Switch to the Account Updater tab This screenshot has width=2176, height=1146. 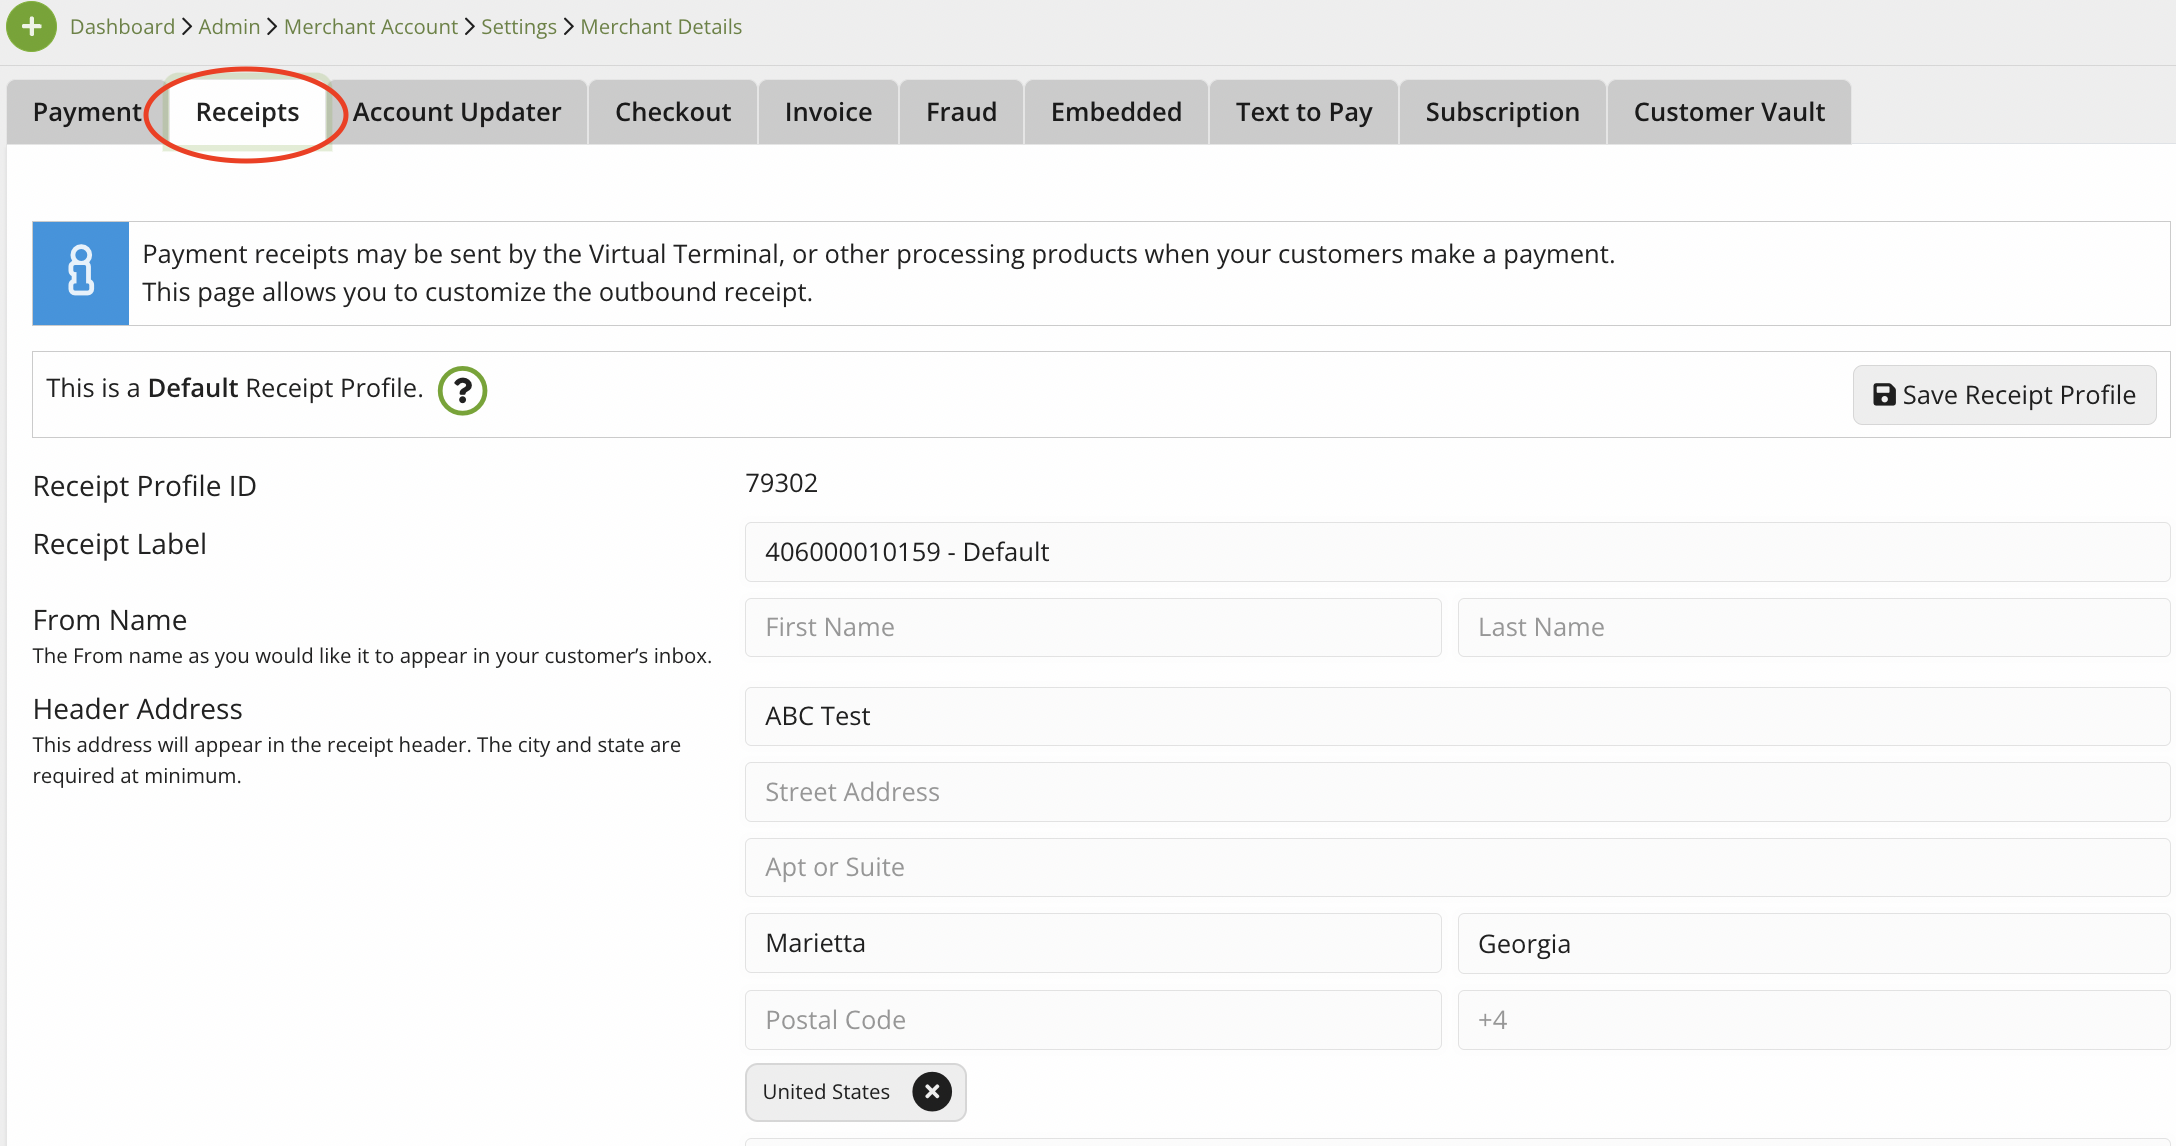coord(457,112)
